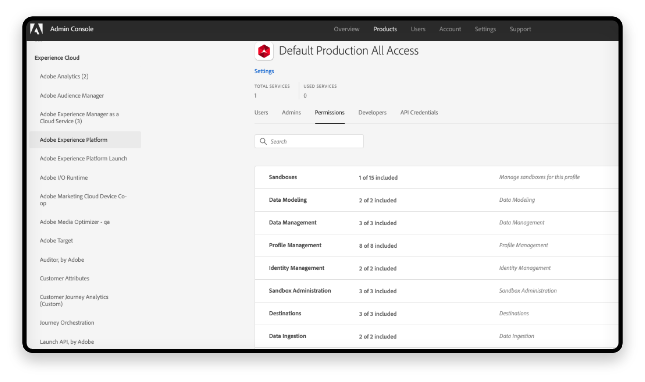Screen dimensions: 645x382
Task: Open Adobe Audience Manager product
Action: (x=72, y=96)
